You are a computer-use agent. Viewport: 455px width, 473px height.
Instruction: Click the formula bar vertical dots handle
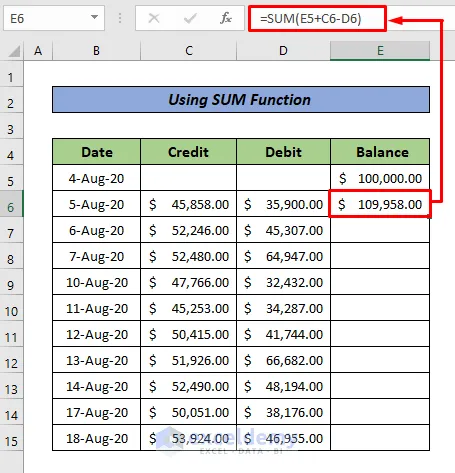[x=120, y=18]
